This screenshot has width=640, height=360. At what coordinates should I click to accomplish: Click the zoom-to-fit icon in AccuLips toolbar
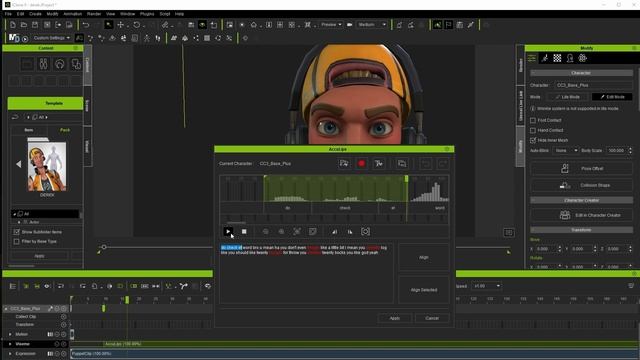pyautogui.click(x=297, y=231)
